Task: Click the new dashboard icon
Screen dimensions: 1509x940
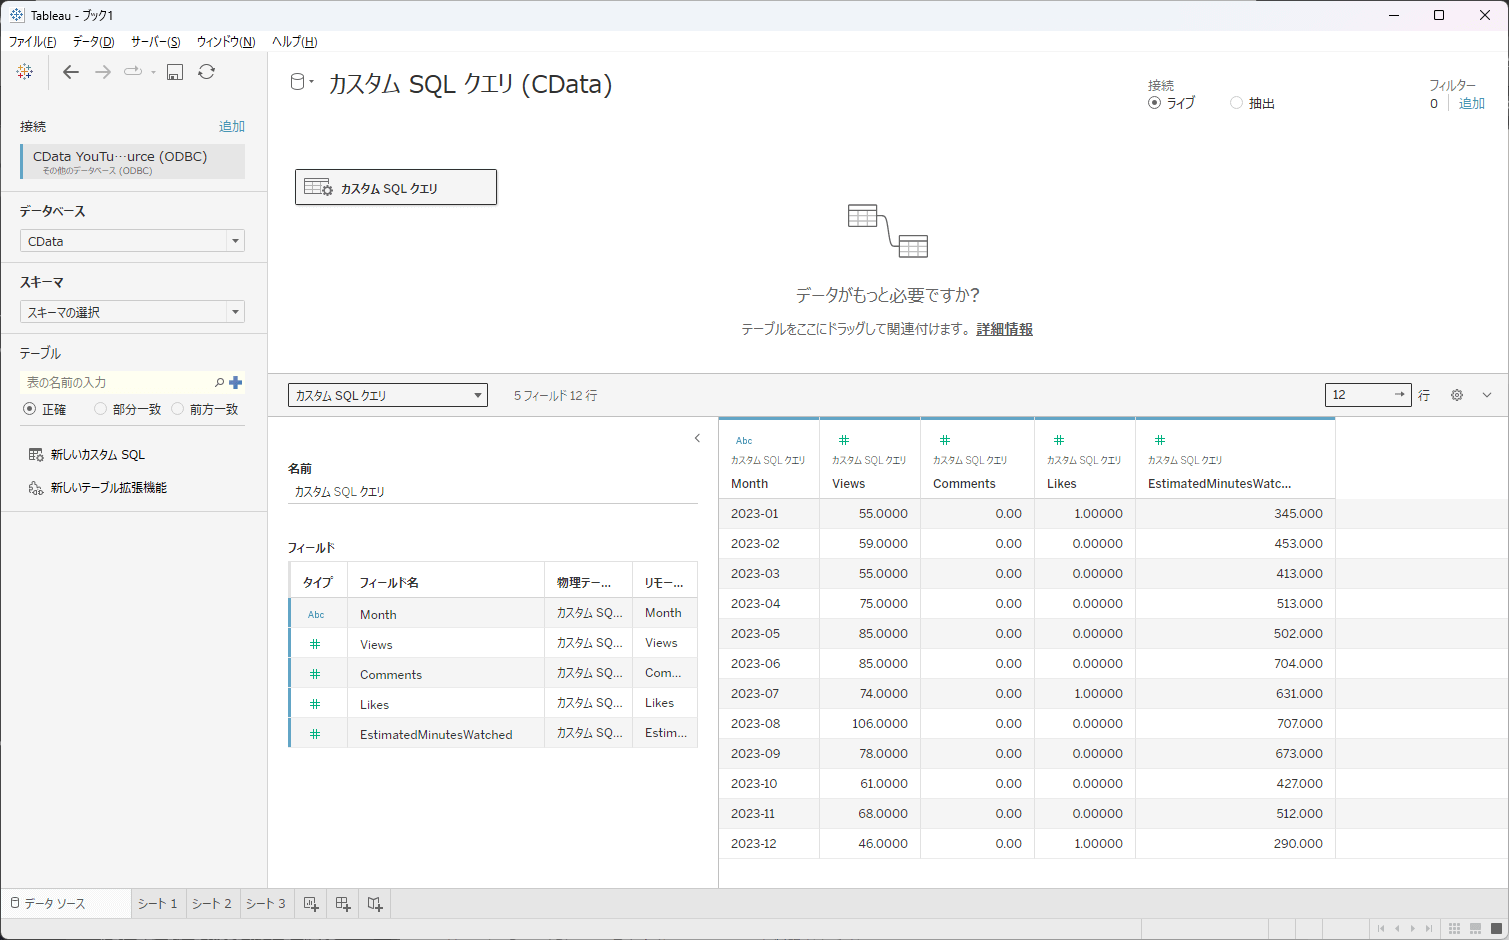Action: [x=343, y=904]
